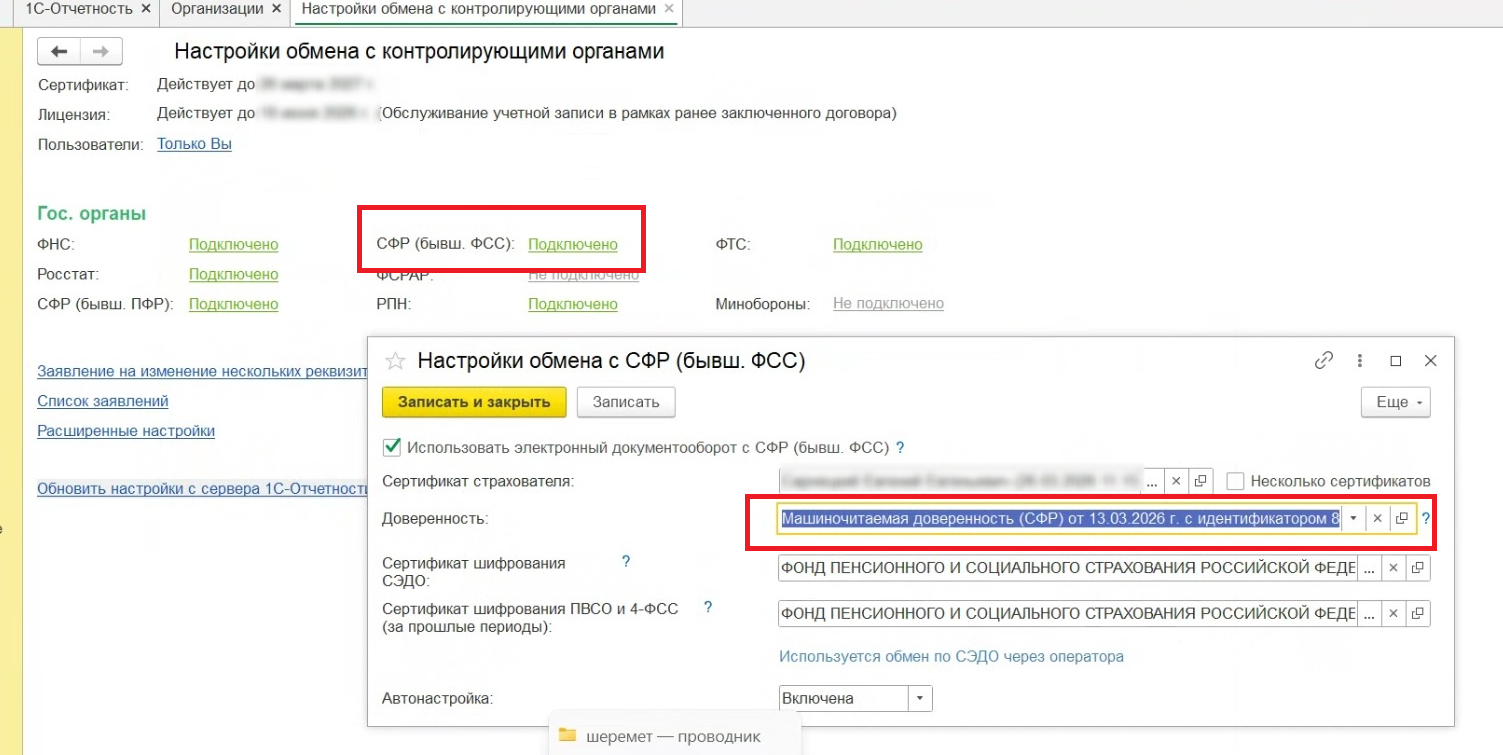Show help for Сертификат шифрования ПВСО и 4-ФСС
The image size is (1503, 755).
[x=707, y=607]
